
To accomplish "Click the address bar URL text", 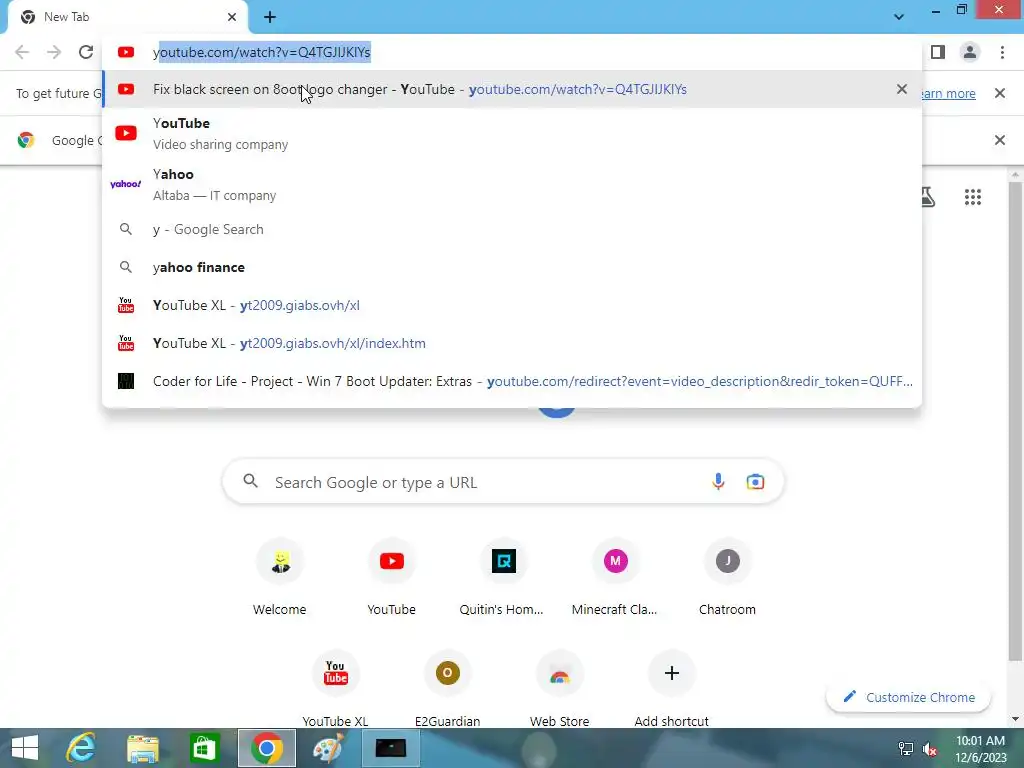I will click(262, 52).
